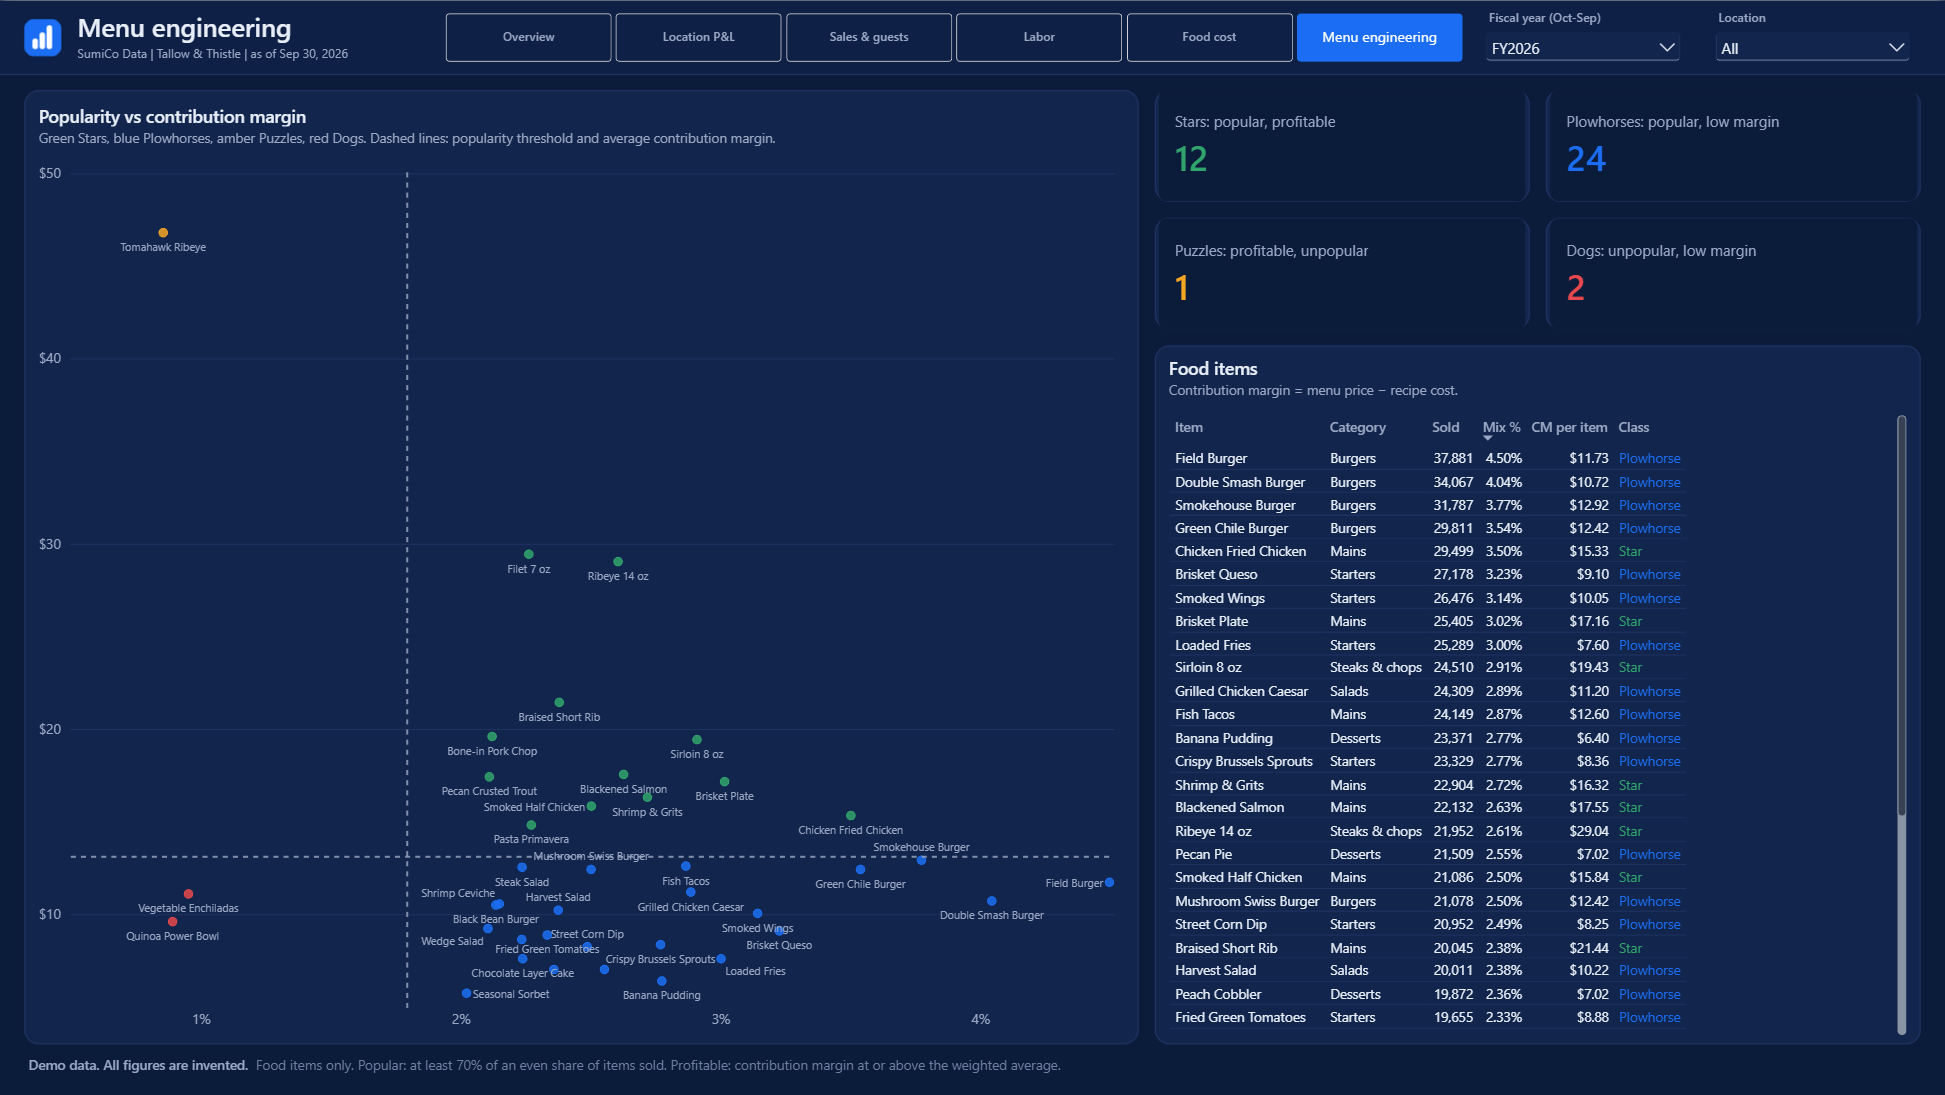Click the $29.04 CM value
The width and height of the screenshot is (1945, 1095).
click(1588, 831)
